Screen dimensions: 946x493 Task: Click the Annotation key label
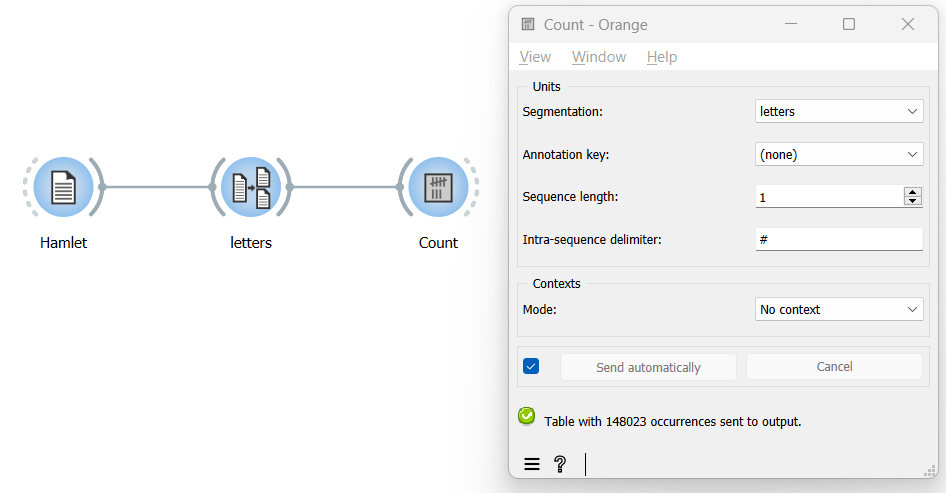pyautogui.click(x=566, y=154)
